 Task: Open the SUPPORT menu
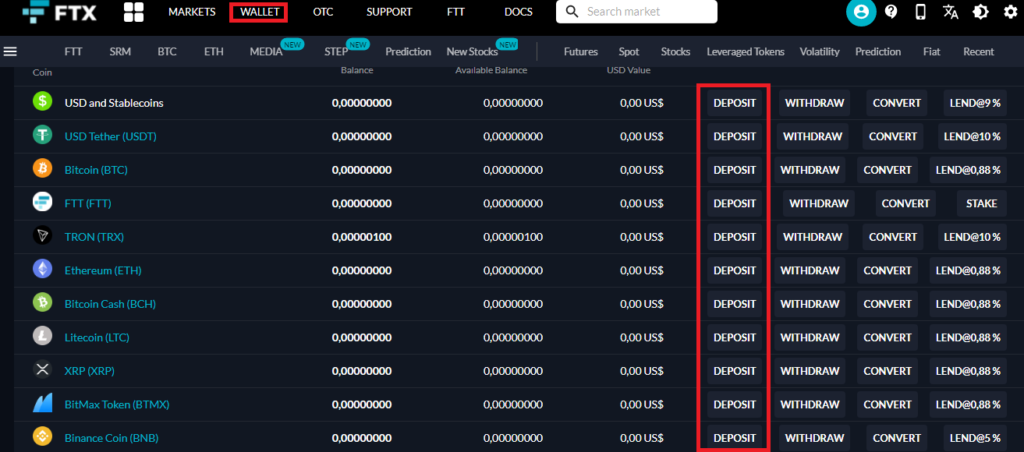[389, 12]
